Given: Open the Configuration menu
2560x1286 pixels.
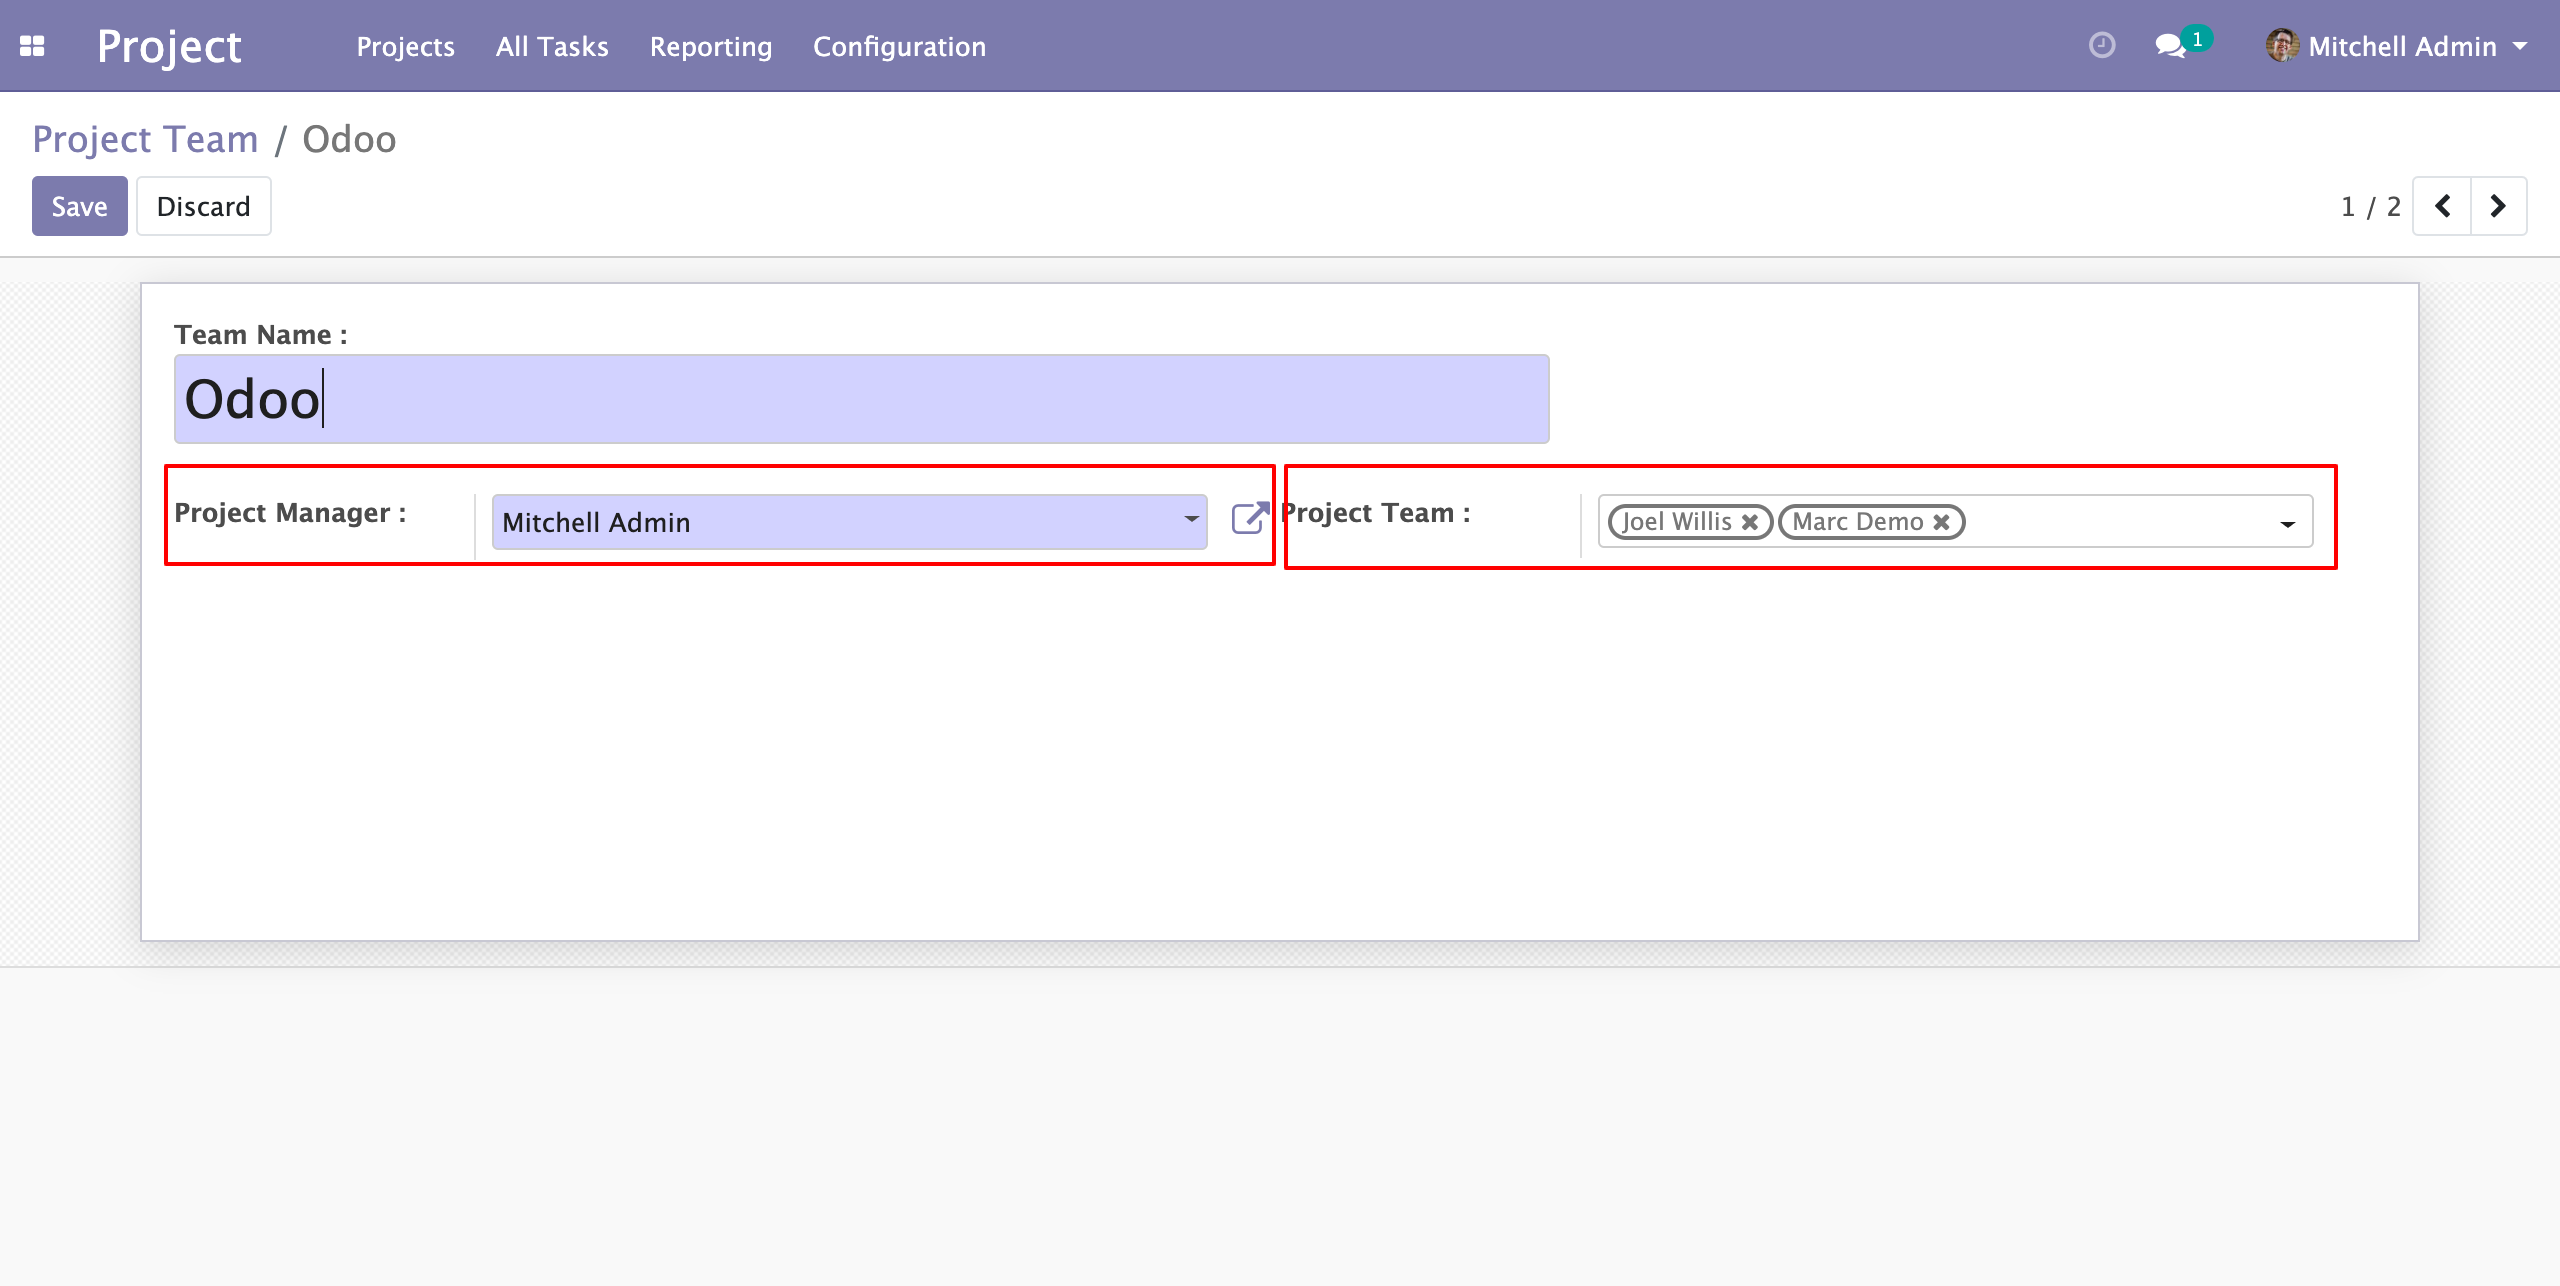Looking at the screenshot, I should click(x=899, y=46).
